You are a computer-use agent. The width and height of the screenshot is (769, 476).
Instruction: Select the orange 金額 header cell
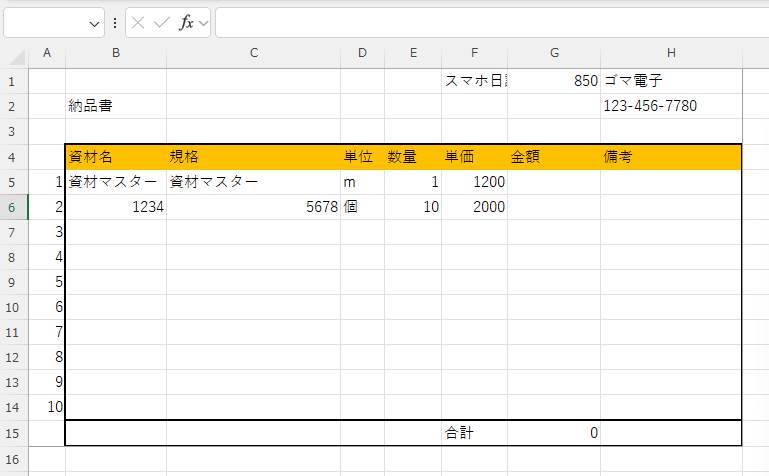553,157
